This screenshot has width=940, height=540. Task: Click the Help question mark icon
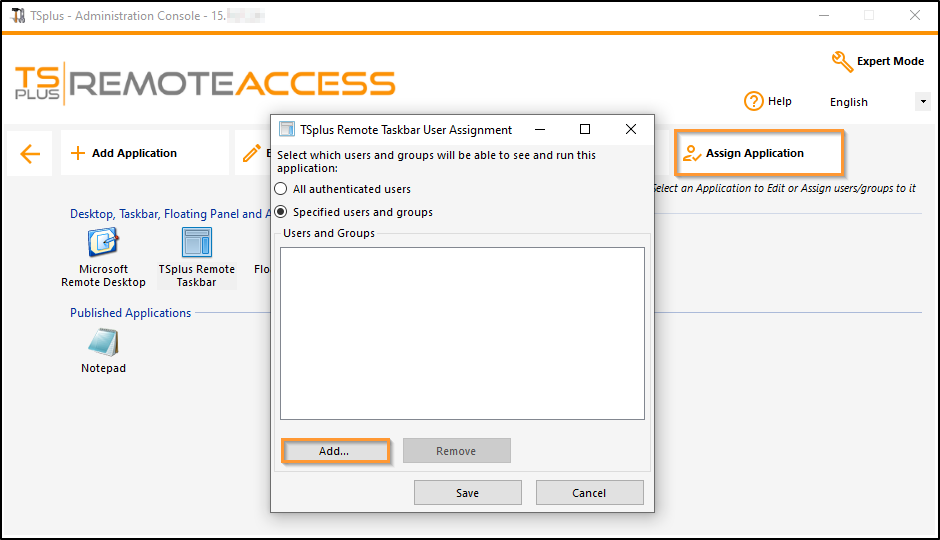pyautogui.click(x=754, y=101)
